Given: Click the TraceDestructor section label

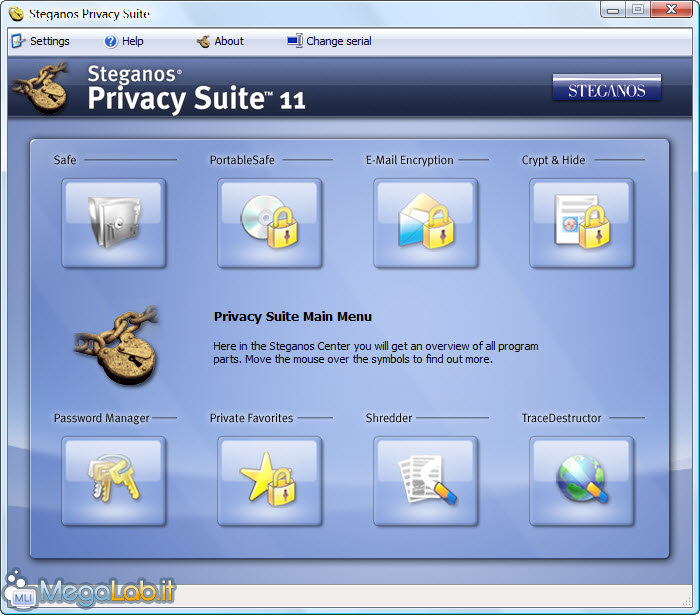Looking at the screenshot, I should (561, 418).
